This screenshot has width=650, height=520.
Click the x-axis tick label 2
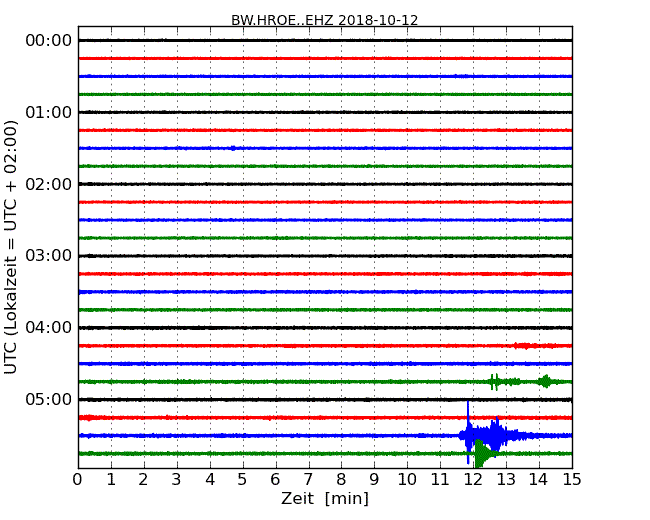point(143,480)
